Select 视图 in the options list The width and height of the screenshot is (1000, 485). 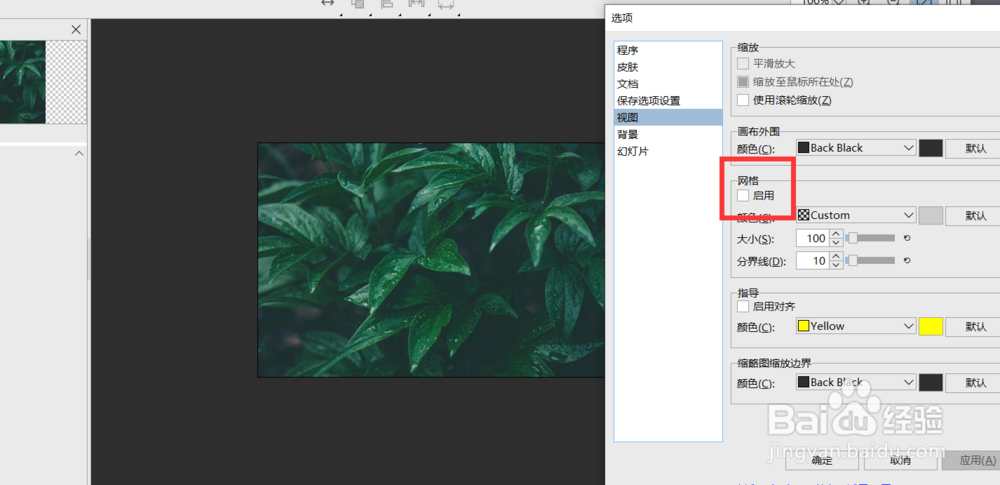pos(668,117)
